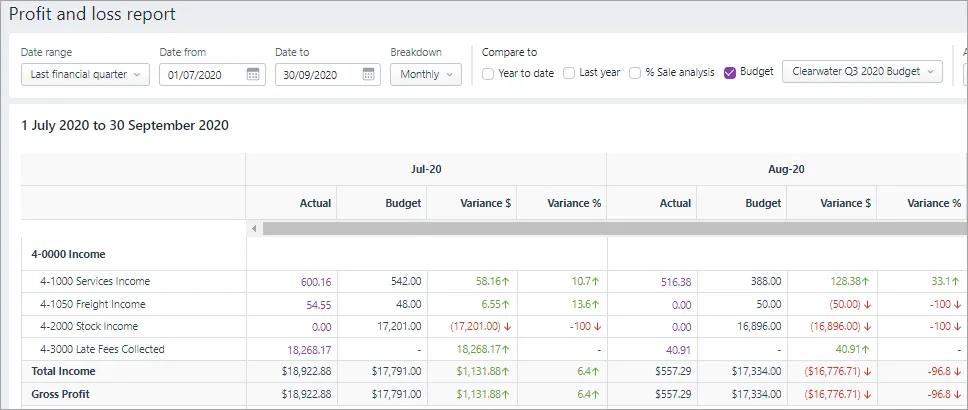Open Late Fees Collected actual 18,268.17
968x410 pixels.
pyautogui.click(x=308, y=349)
